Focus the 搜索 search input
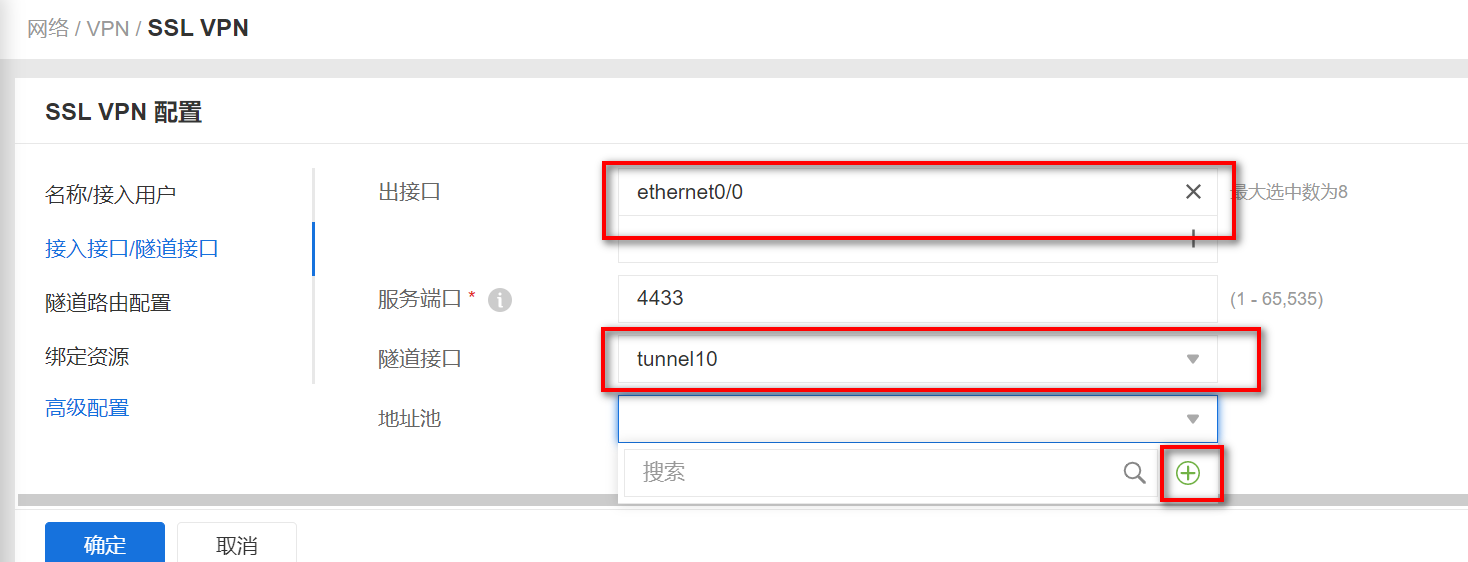The image size is (1468, 562). (870, 473)
